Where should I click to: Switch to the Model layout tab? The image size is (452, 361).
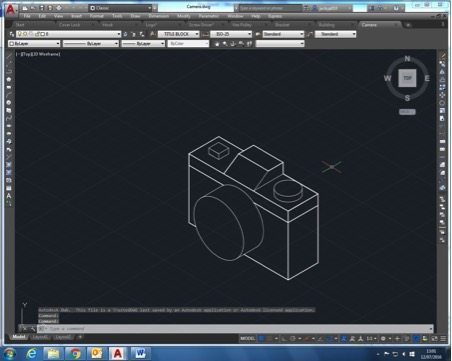point(19,337)
